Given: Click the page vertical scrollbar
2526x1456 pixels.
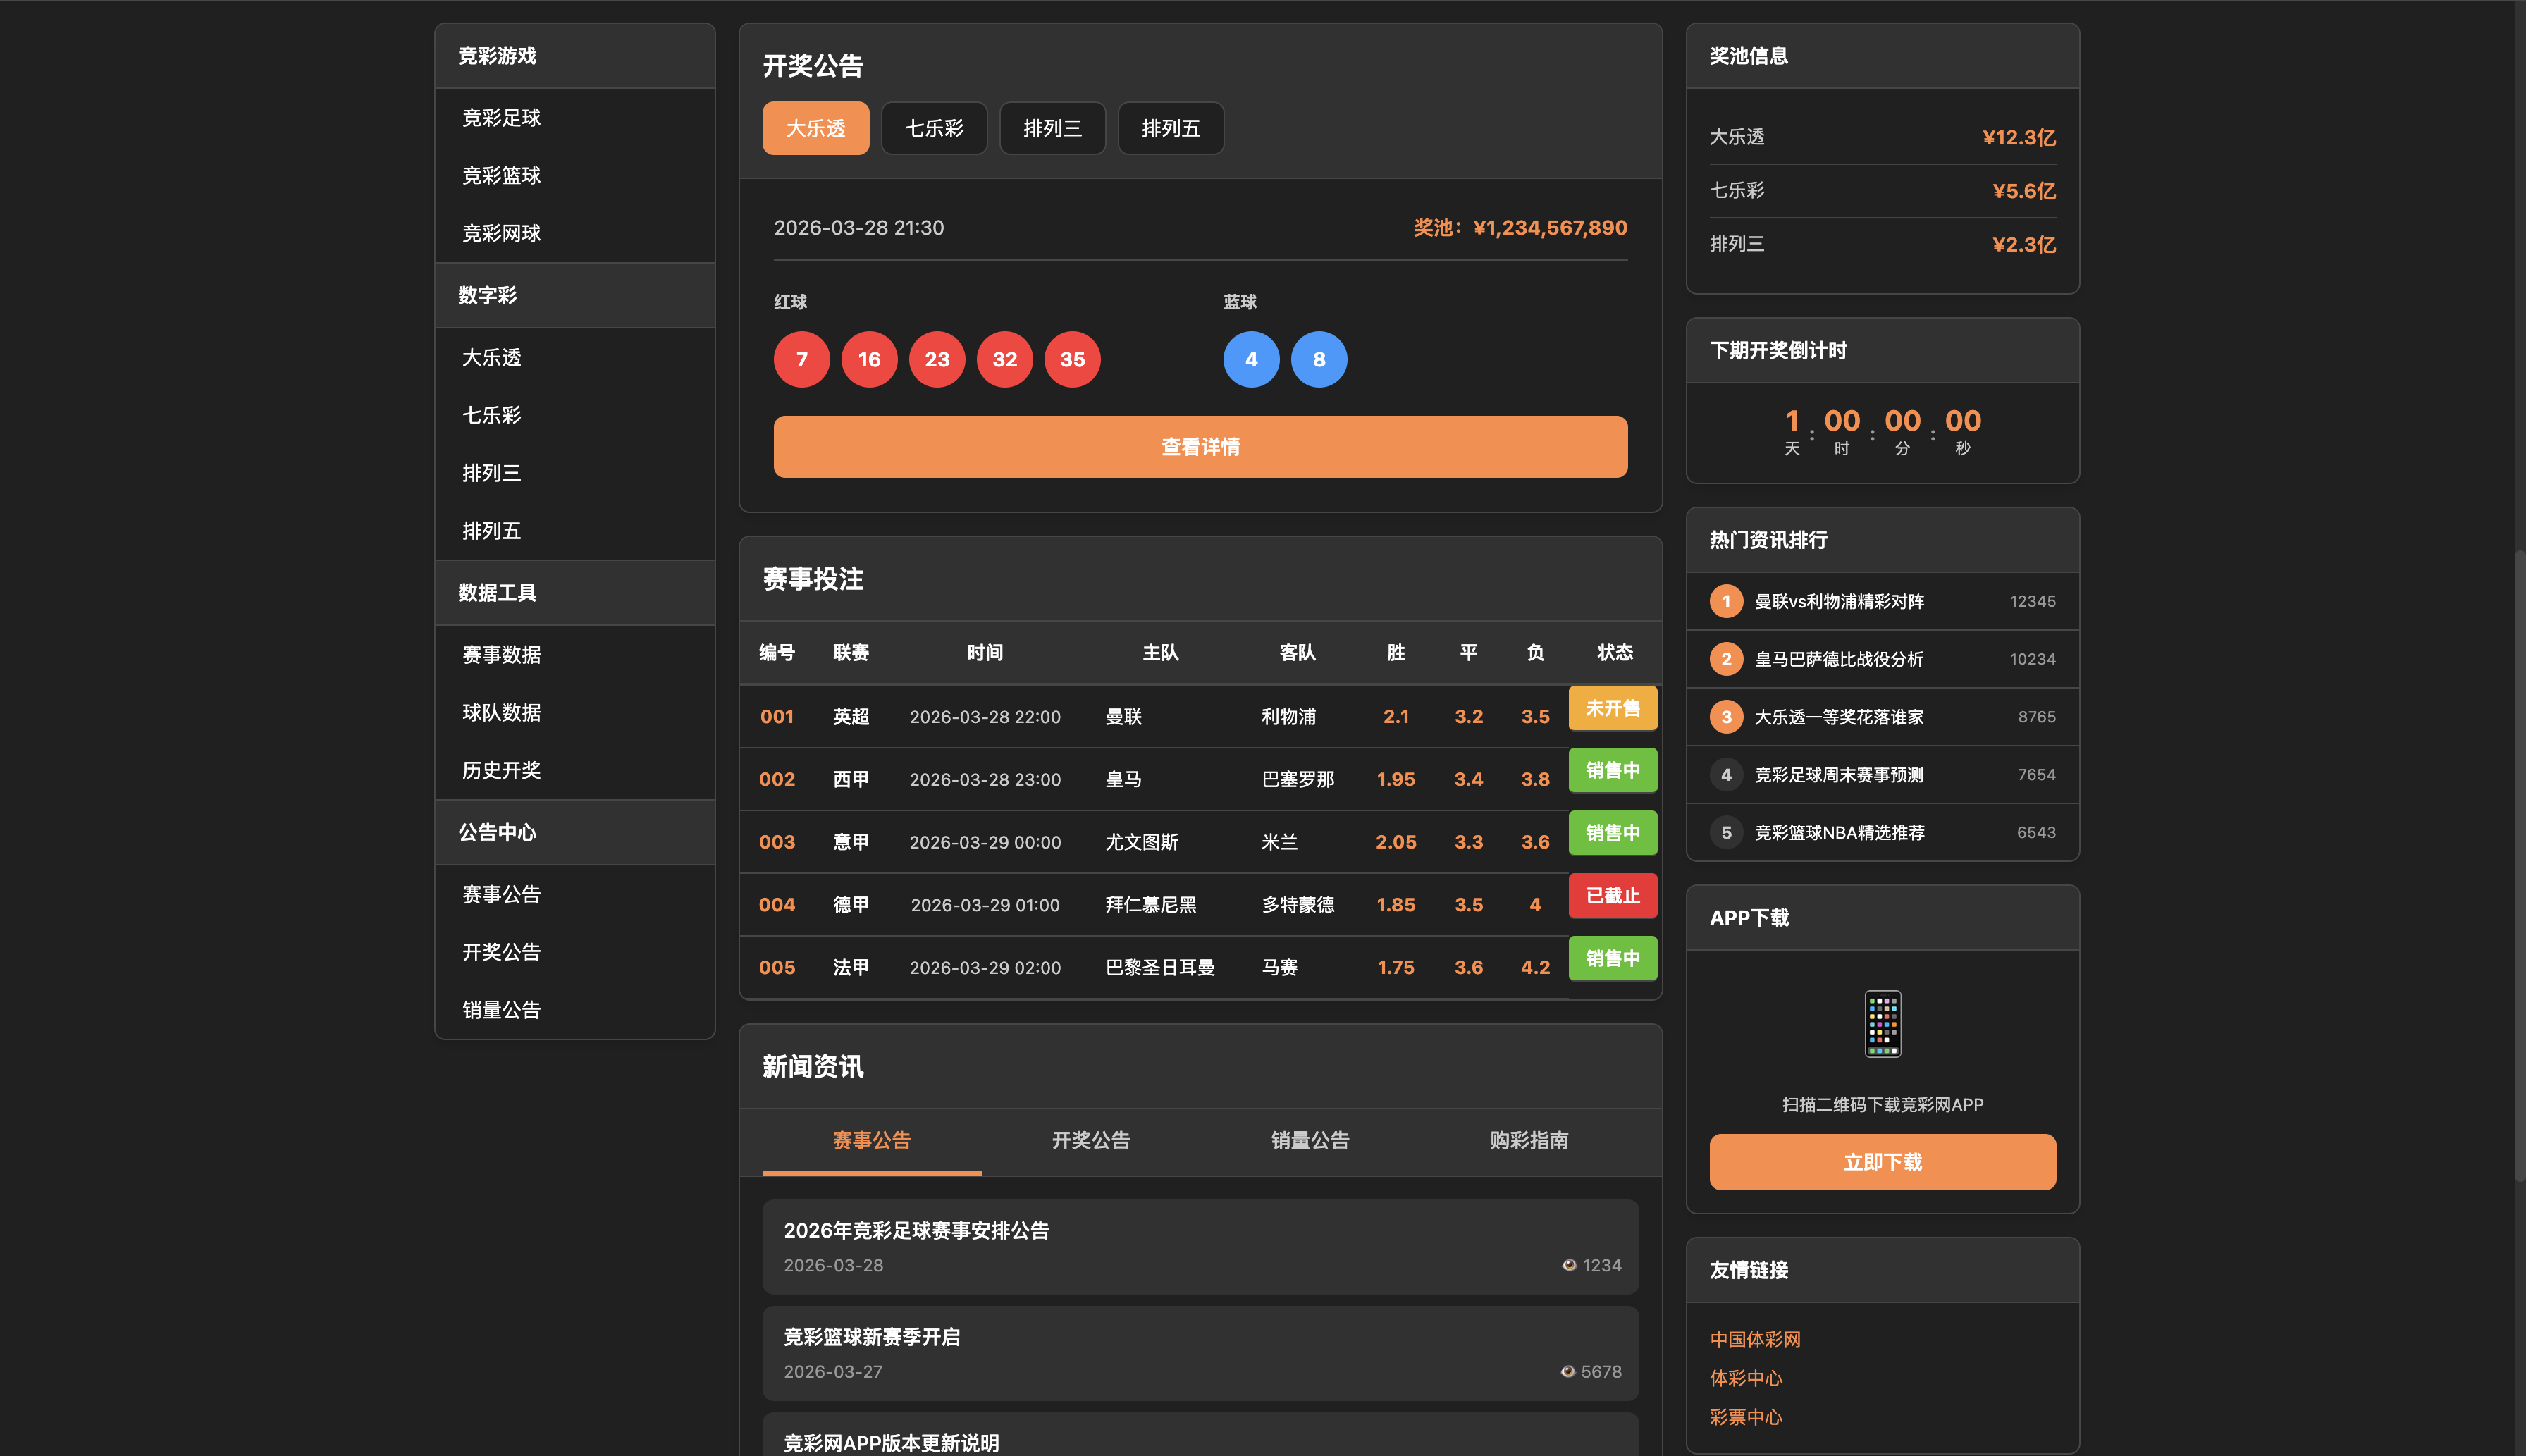Looking at the screenshot, I should pyautogui.click(x=2519, y=865).
